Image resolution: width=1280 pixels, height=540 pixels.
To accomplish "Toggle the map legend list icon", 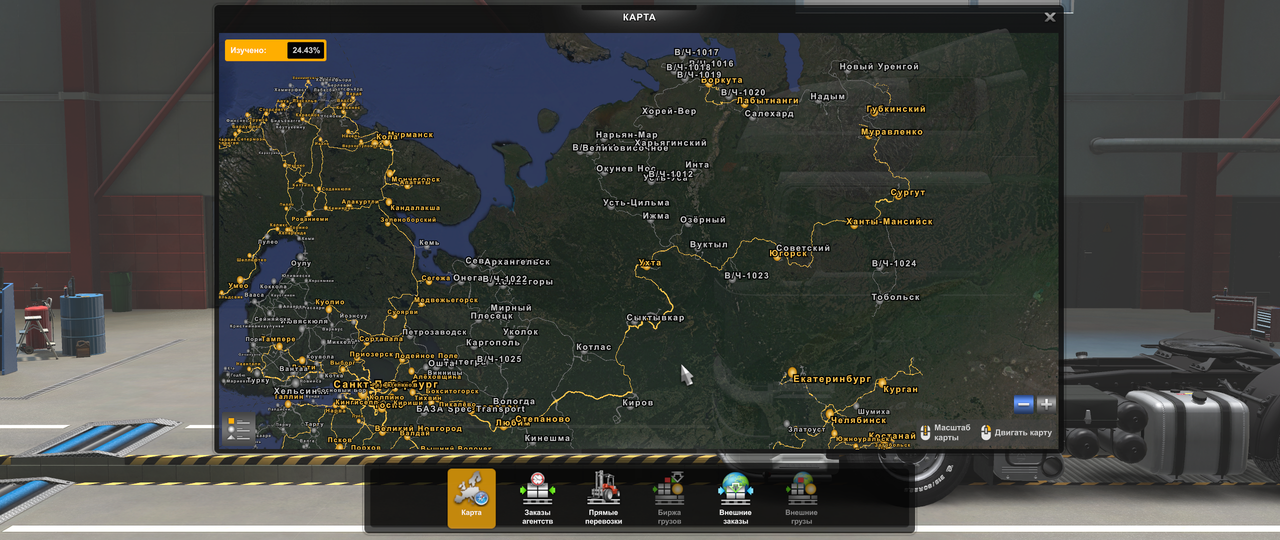I will coord(239,429).
